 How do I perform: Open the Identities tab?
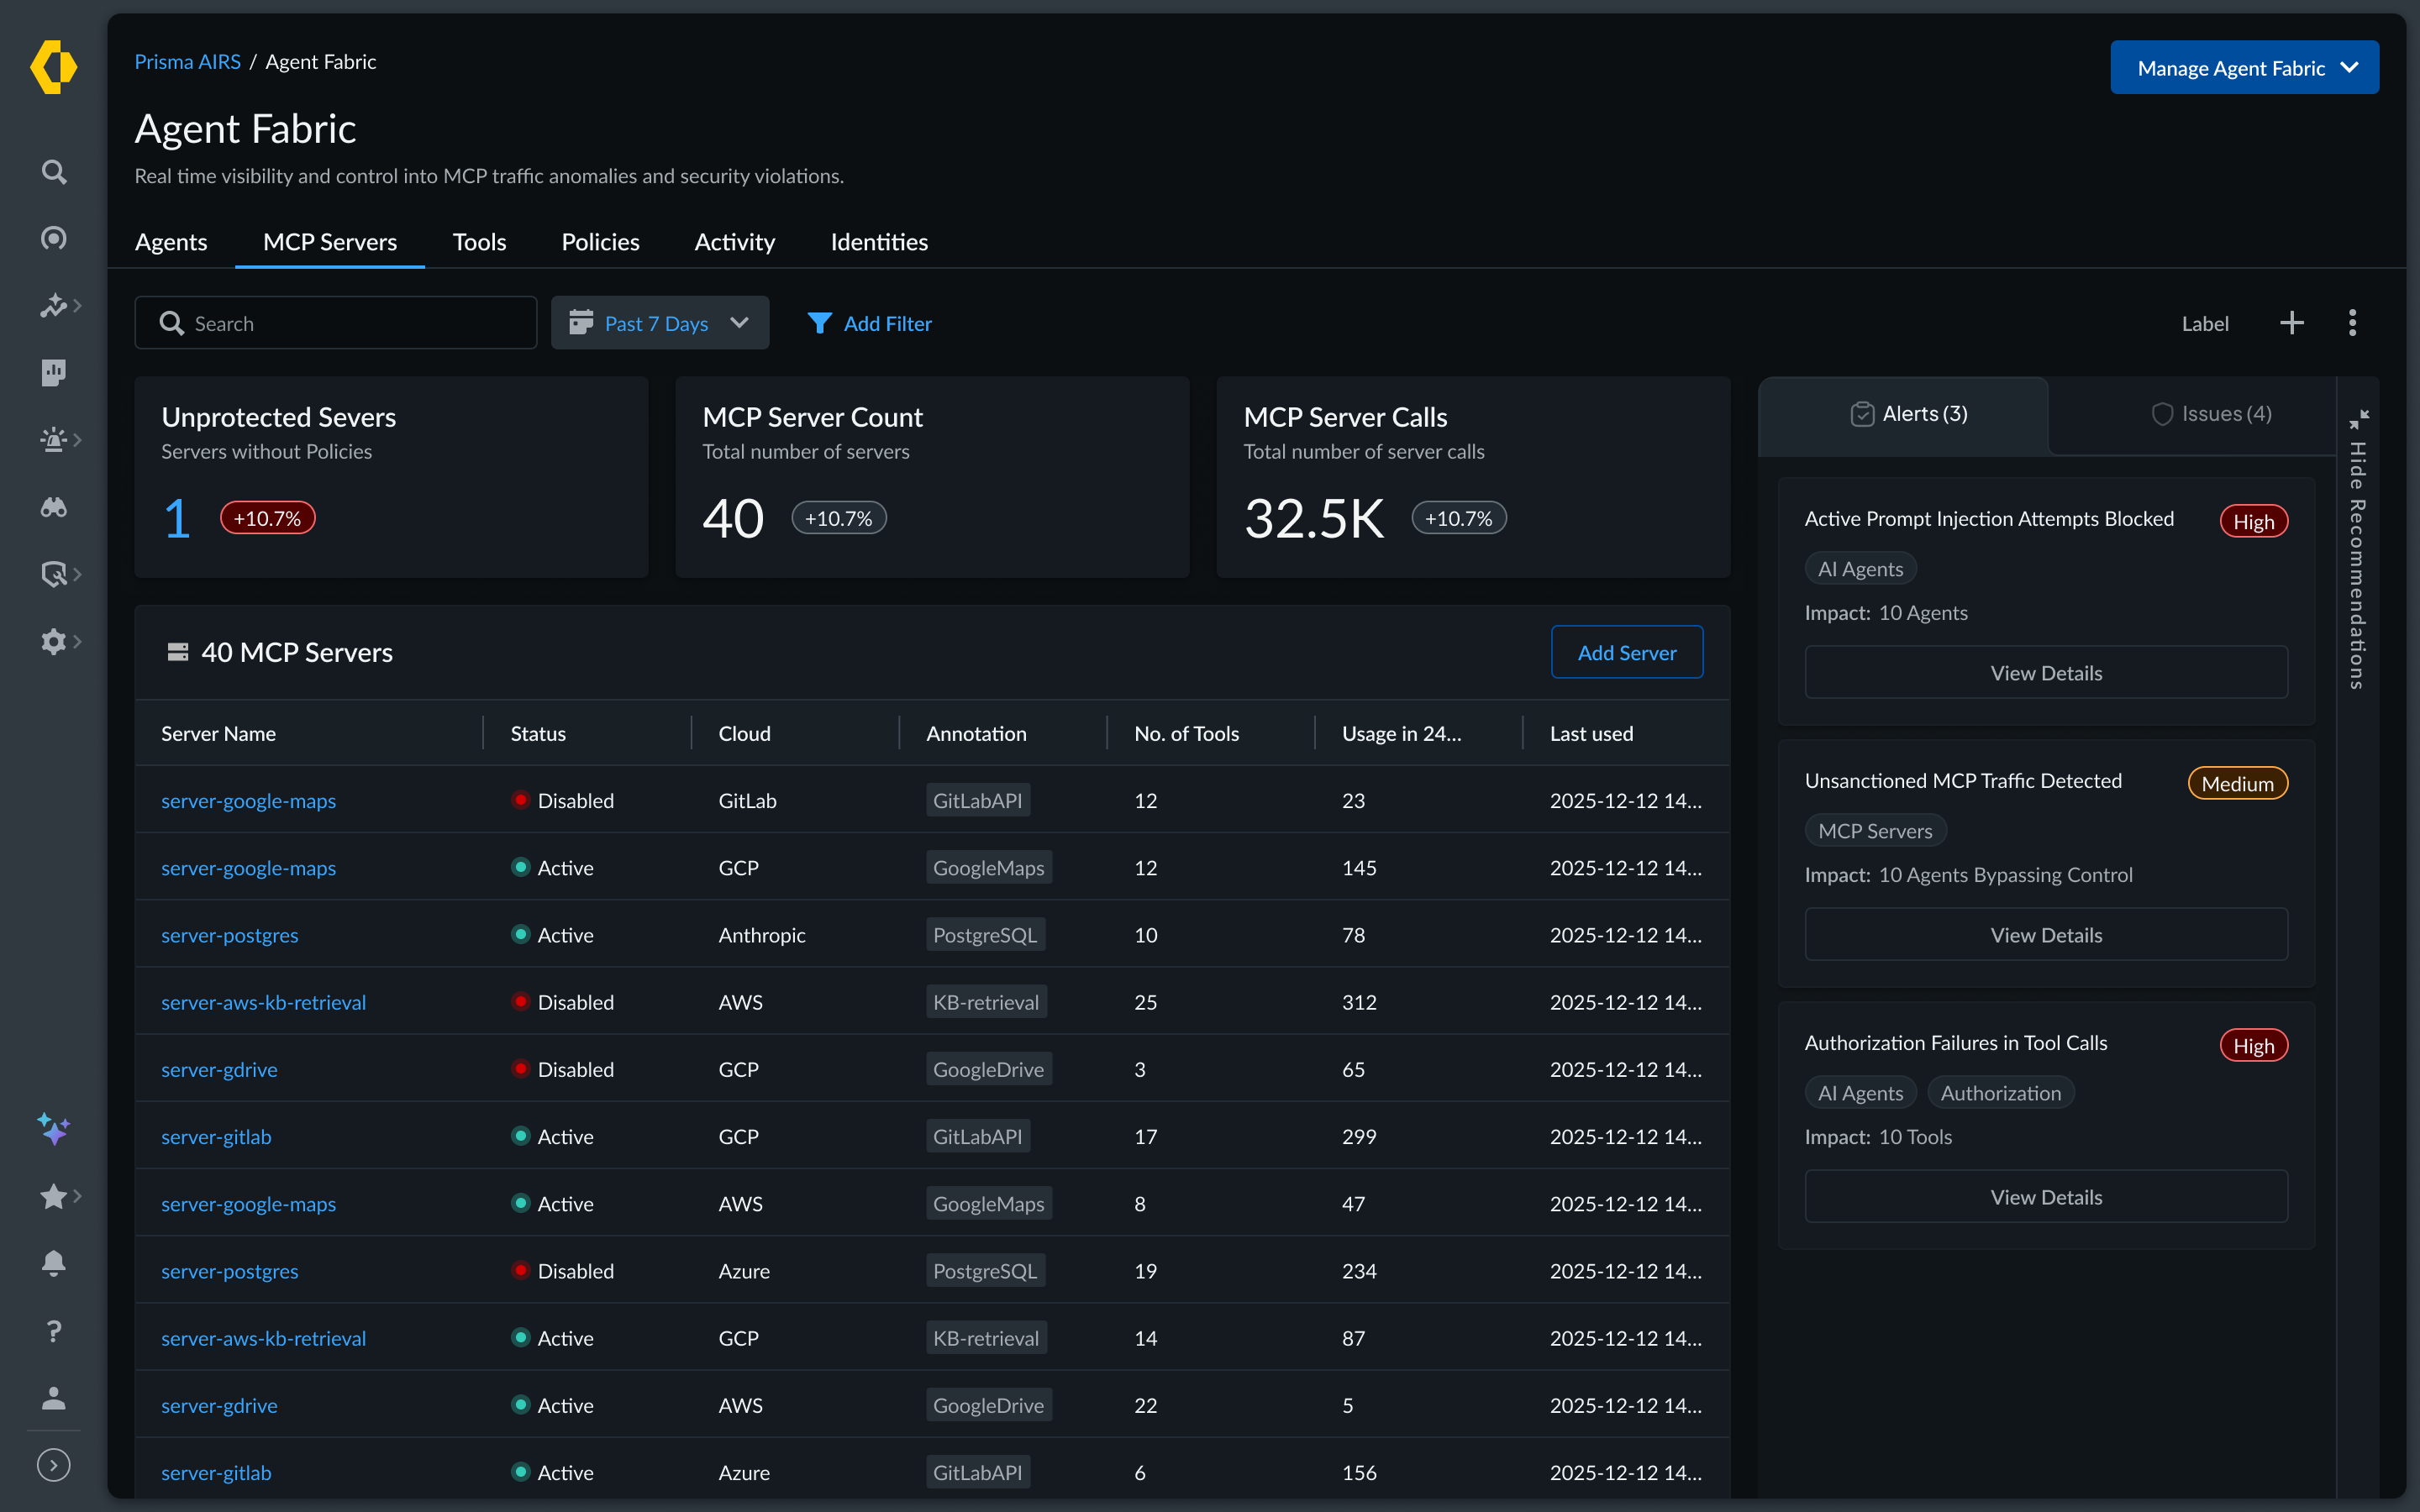pos(879,242)
